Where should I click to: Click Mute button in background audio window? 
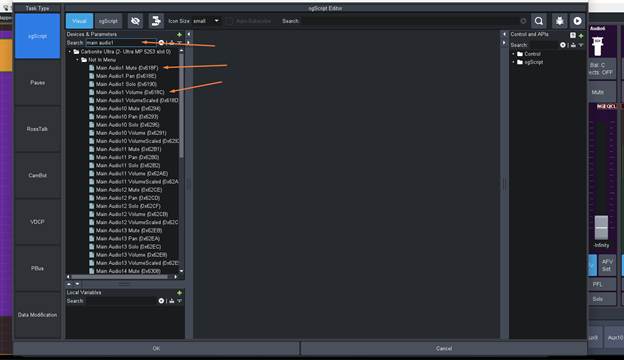tap(602, 92)
